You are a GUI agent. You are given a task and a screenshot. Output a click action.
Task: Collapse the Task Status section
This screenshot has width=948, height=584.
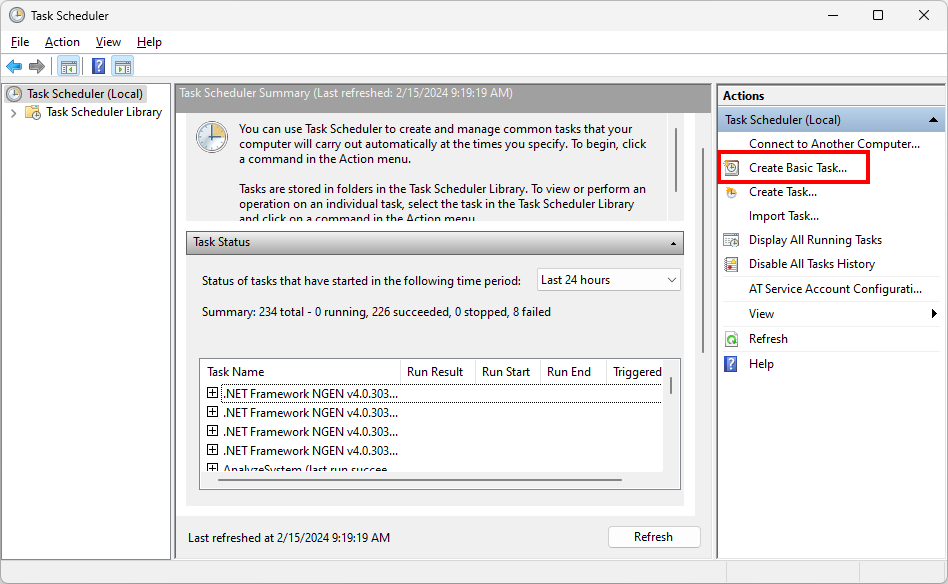pos(673,243)
